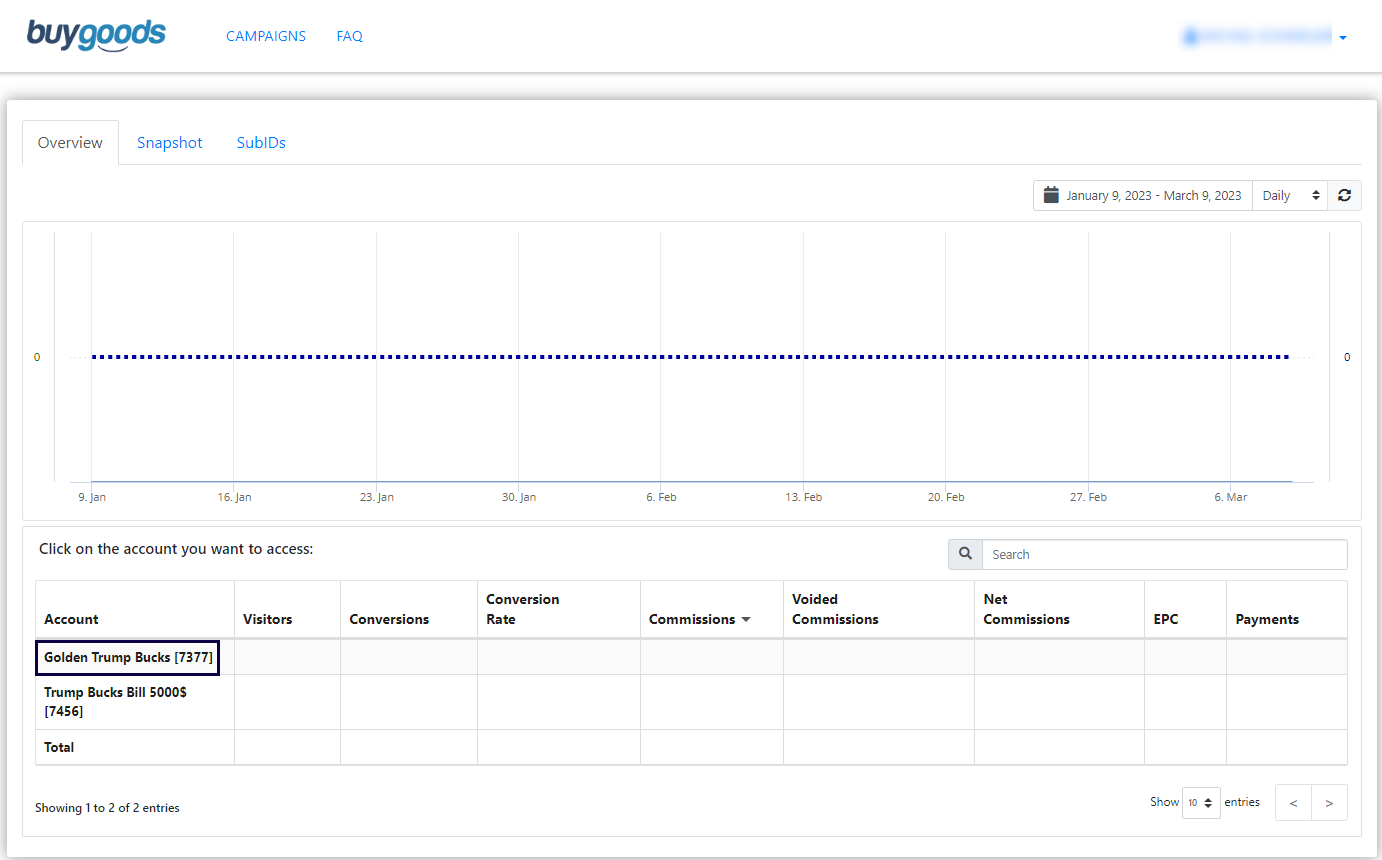Click the calendar icon in date range

(1051, 196)
